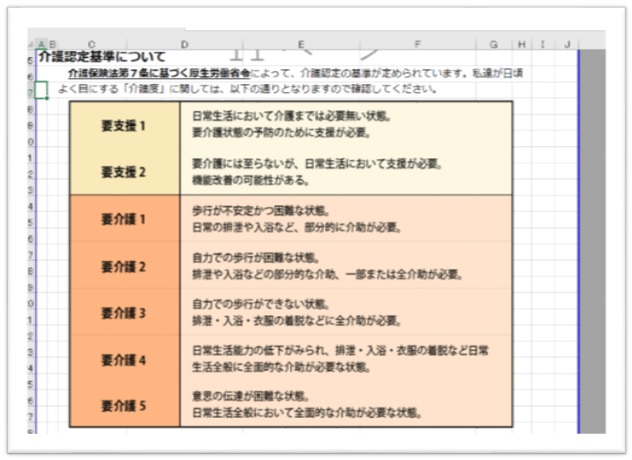Select column E header
Viewport: 632px width, 460px height.
tap(301, 44)
